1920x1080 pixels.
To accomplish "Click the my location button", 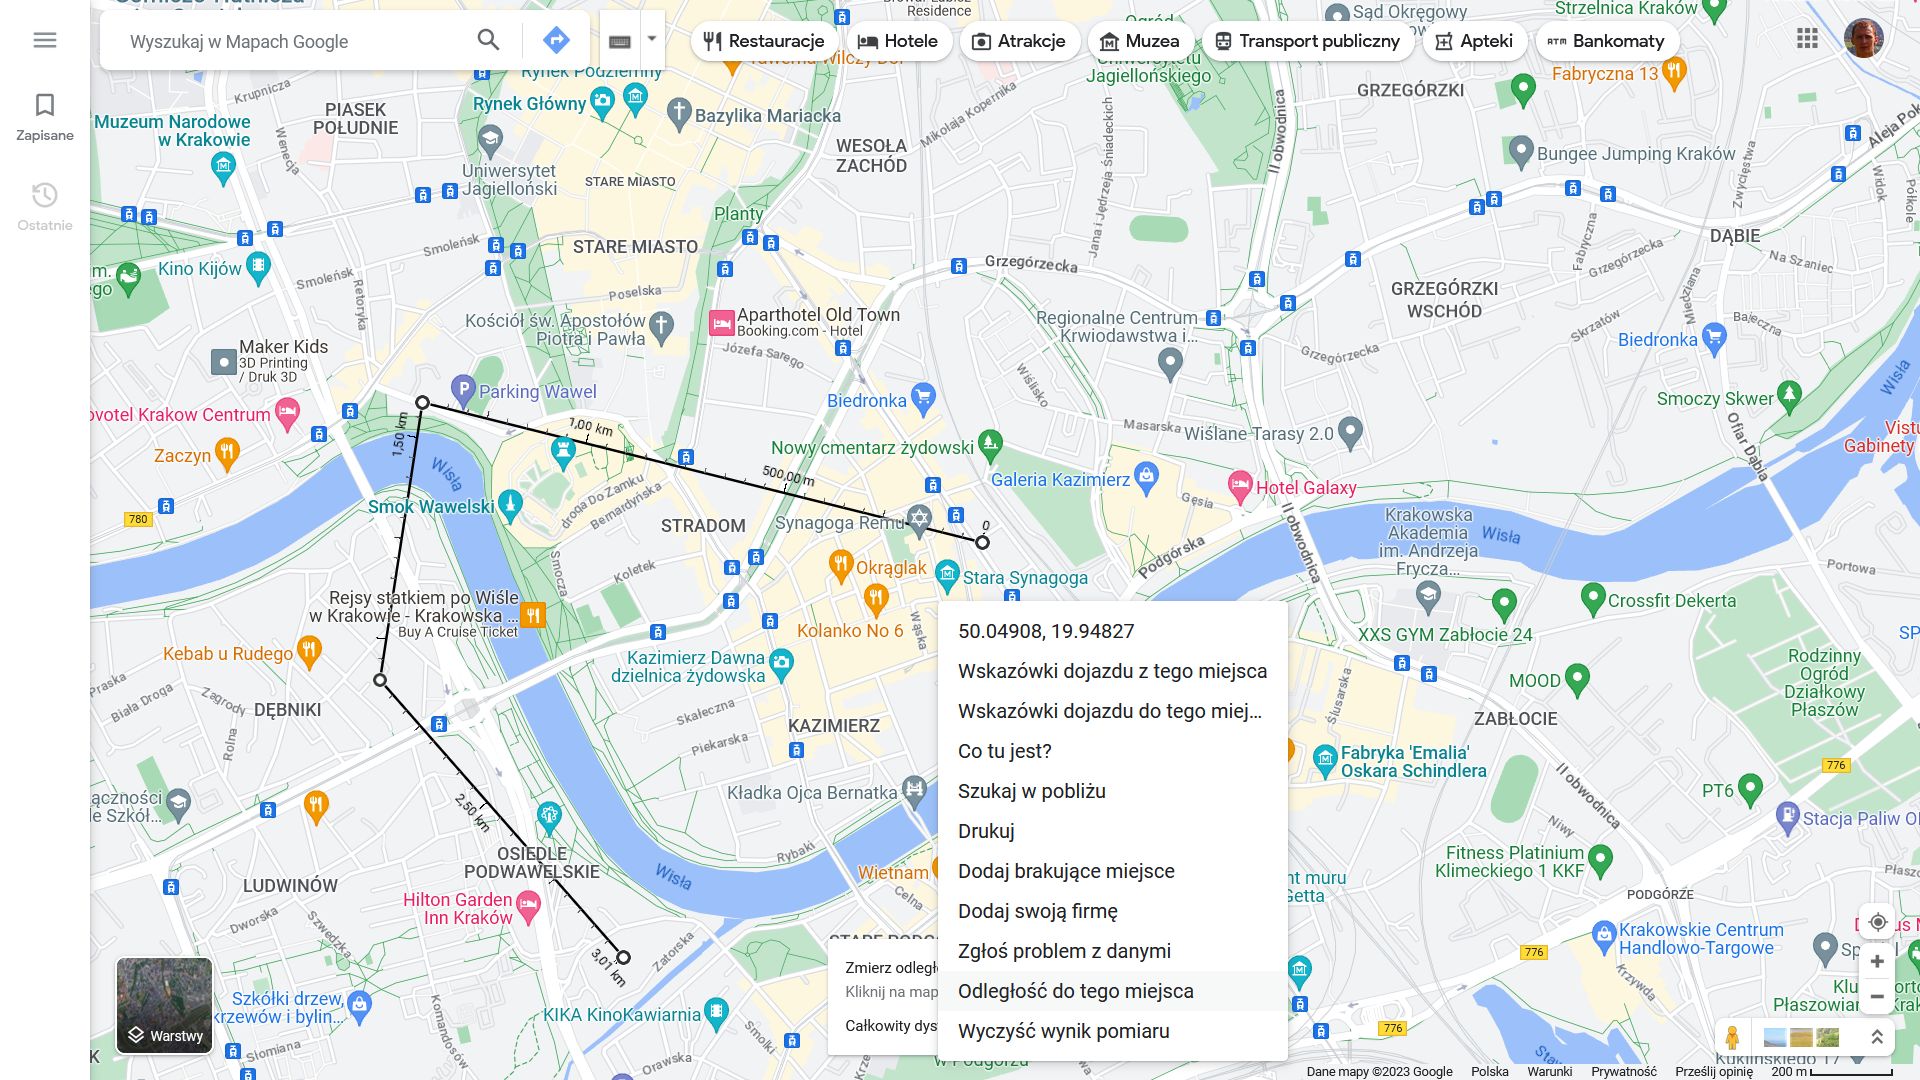I will pos(1878,922).
